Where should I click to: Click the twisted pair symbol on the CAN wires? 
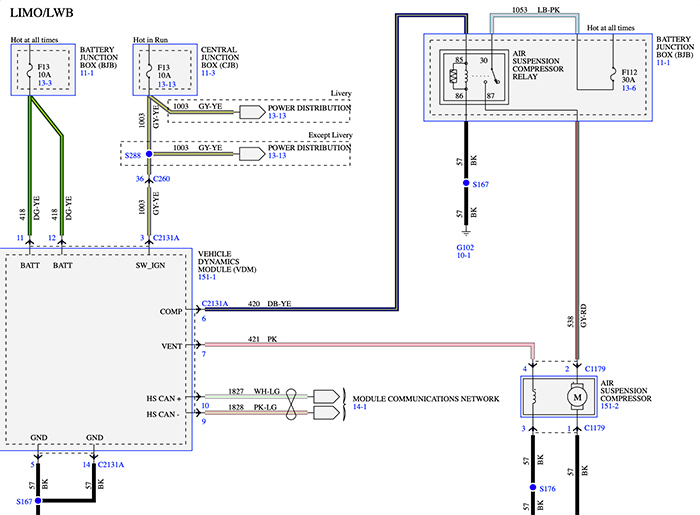pos(291,404)
